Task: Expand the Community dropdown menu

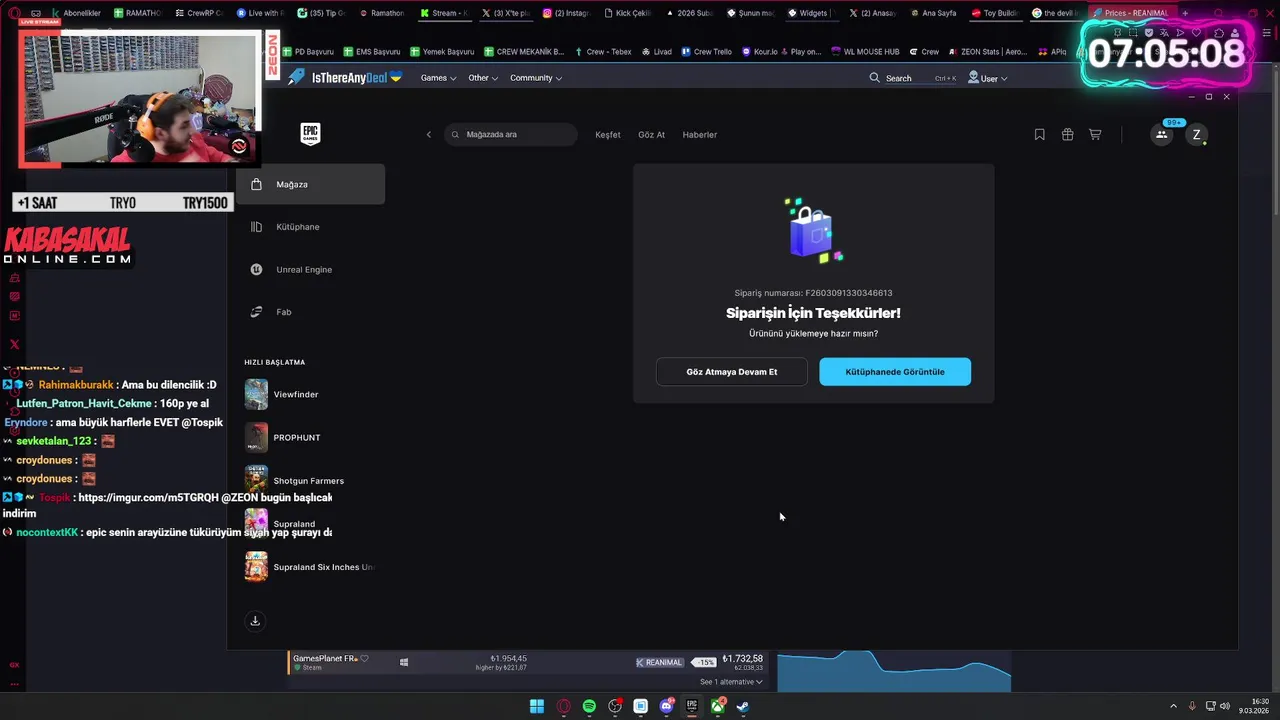Action: point(536,78)
